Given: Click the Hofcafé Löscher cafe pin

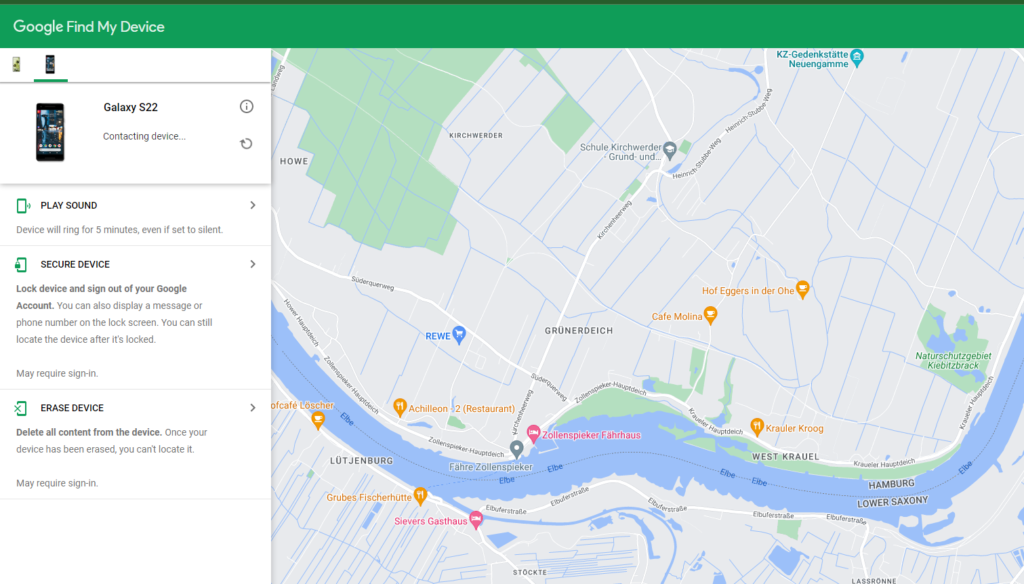Looking at the screenshot, I should (x=318, y=419).
